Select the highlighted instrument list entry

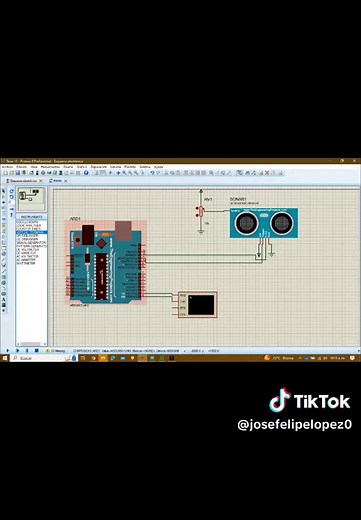(x=32, y=232)
